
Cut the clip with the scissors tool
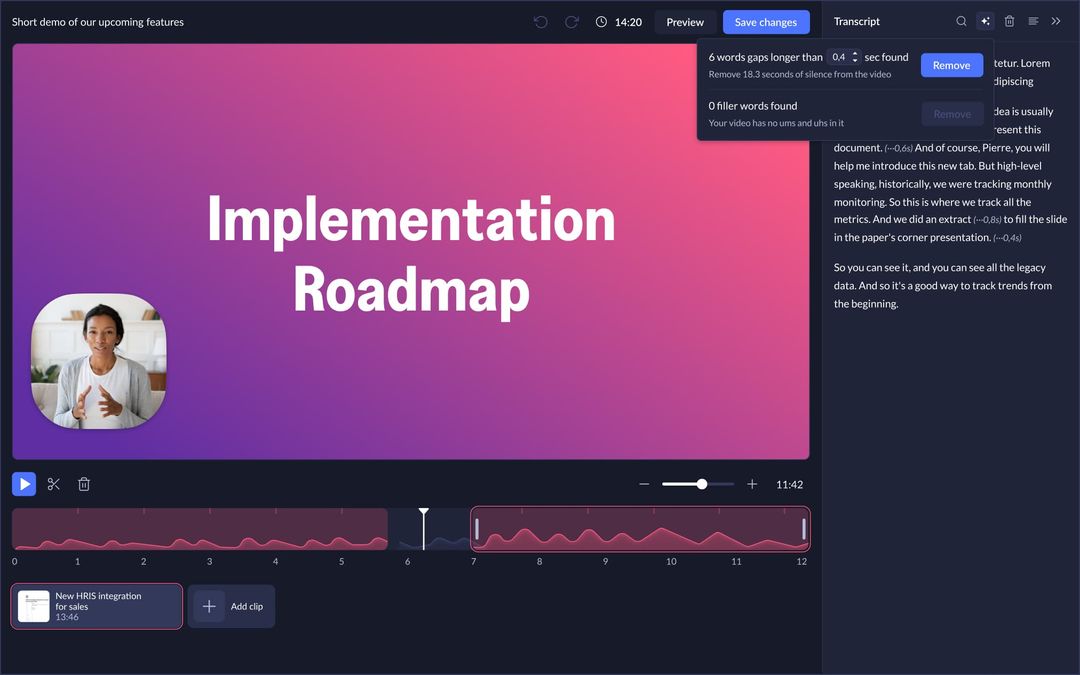click(x=53, y=483)
